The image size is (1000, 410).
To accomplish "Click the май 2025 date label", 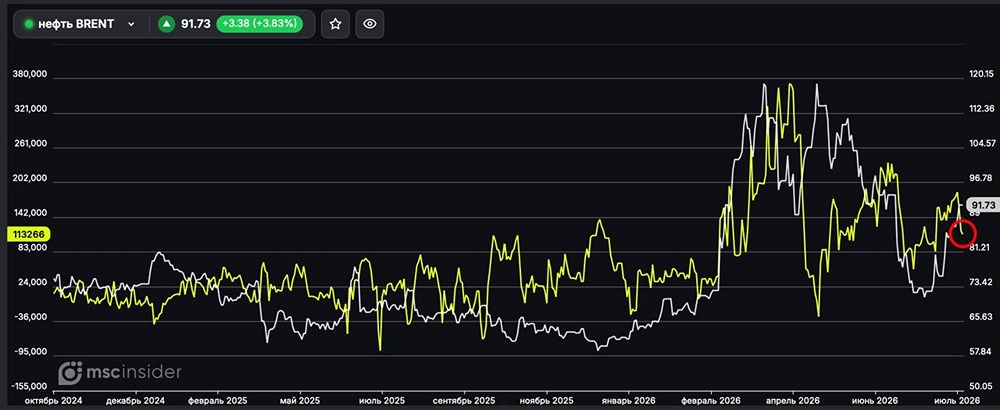I will coord(300,401).
